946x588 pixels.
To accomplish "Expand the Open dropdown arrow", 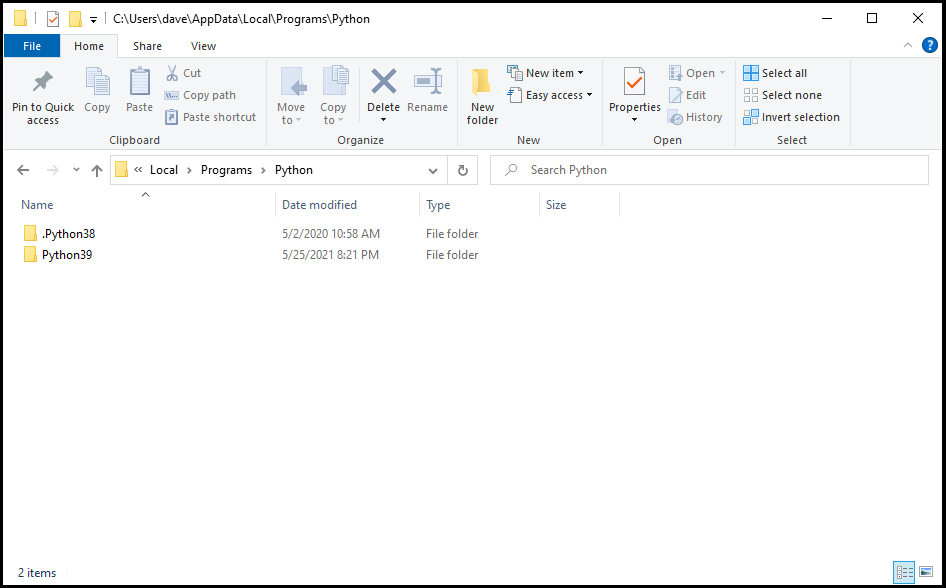I will (722, 73).
